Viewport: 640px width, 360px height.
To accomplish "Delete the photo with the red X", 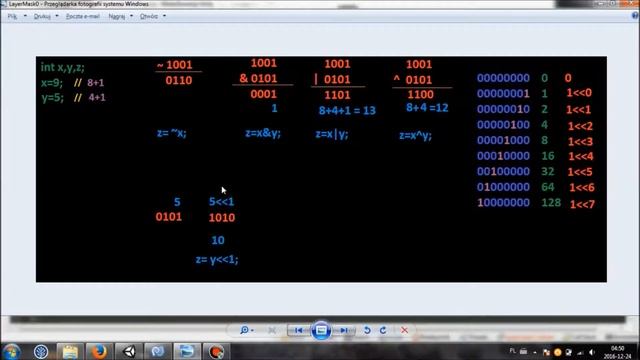I will 404,330.
